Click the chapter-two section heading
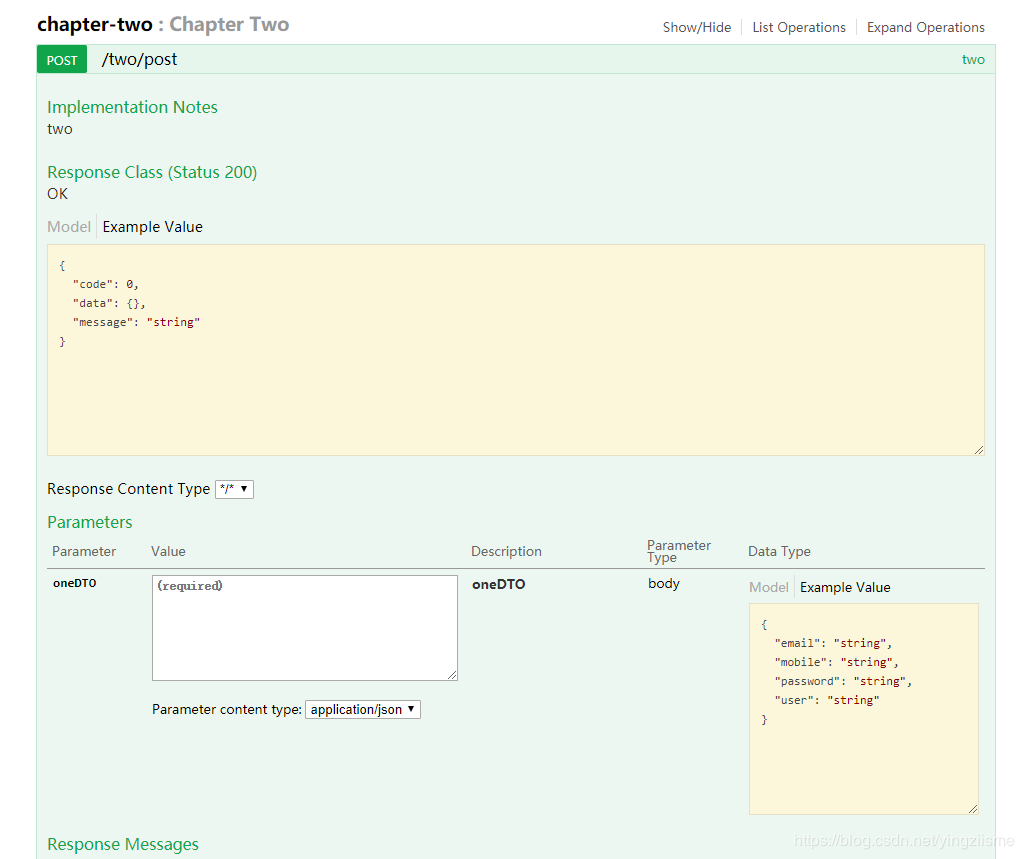The image size is (1024, 859). point(163,24)
